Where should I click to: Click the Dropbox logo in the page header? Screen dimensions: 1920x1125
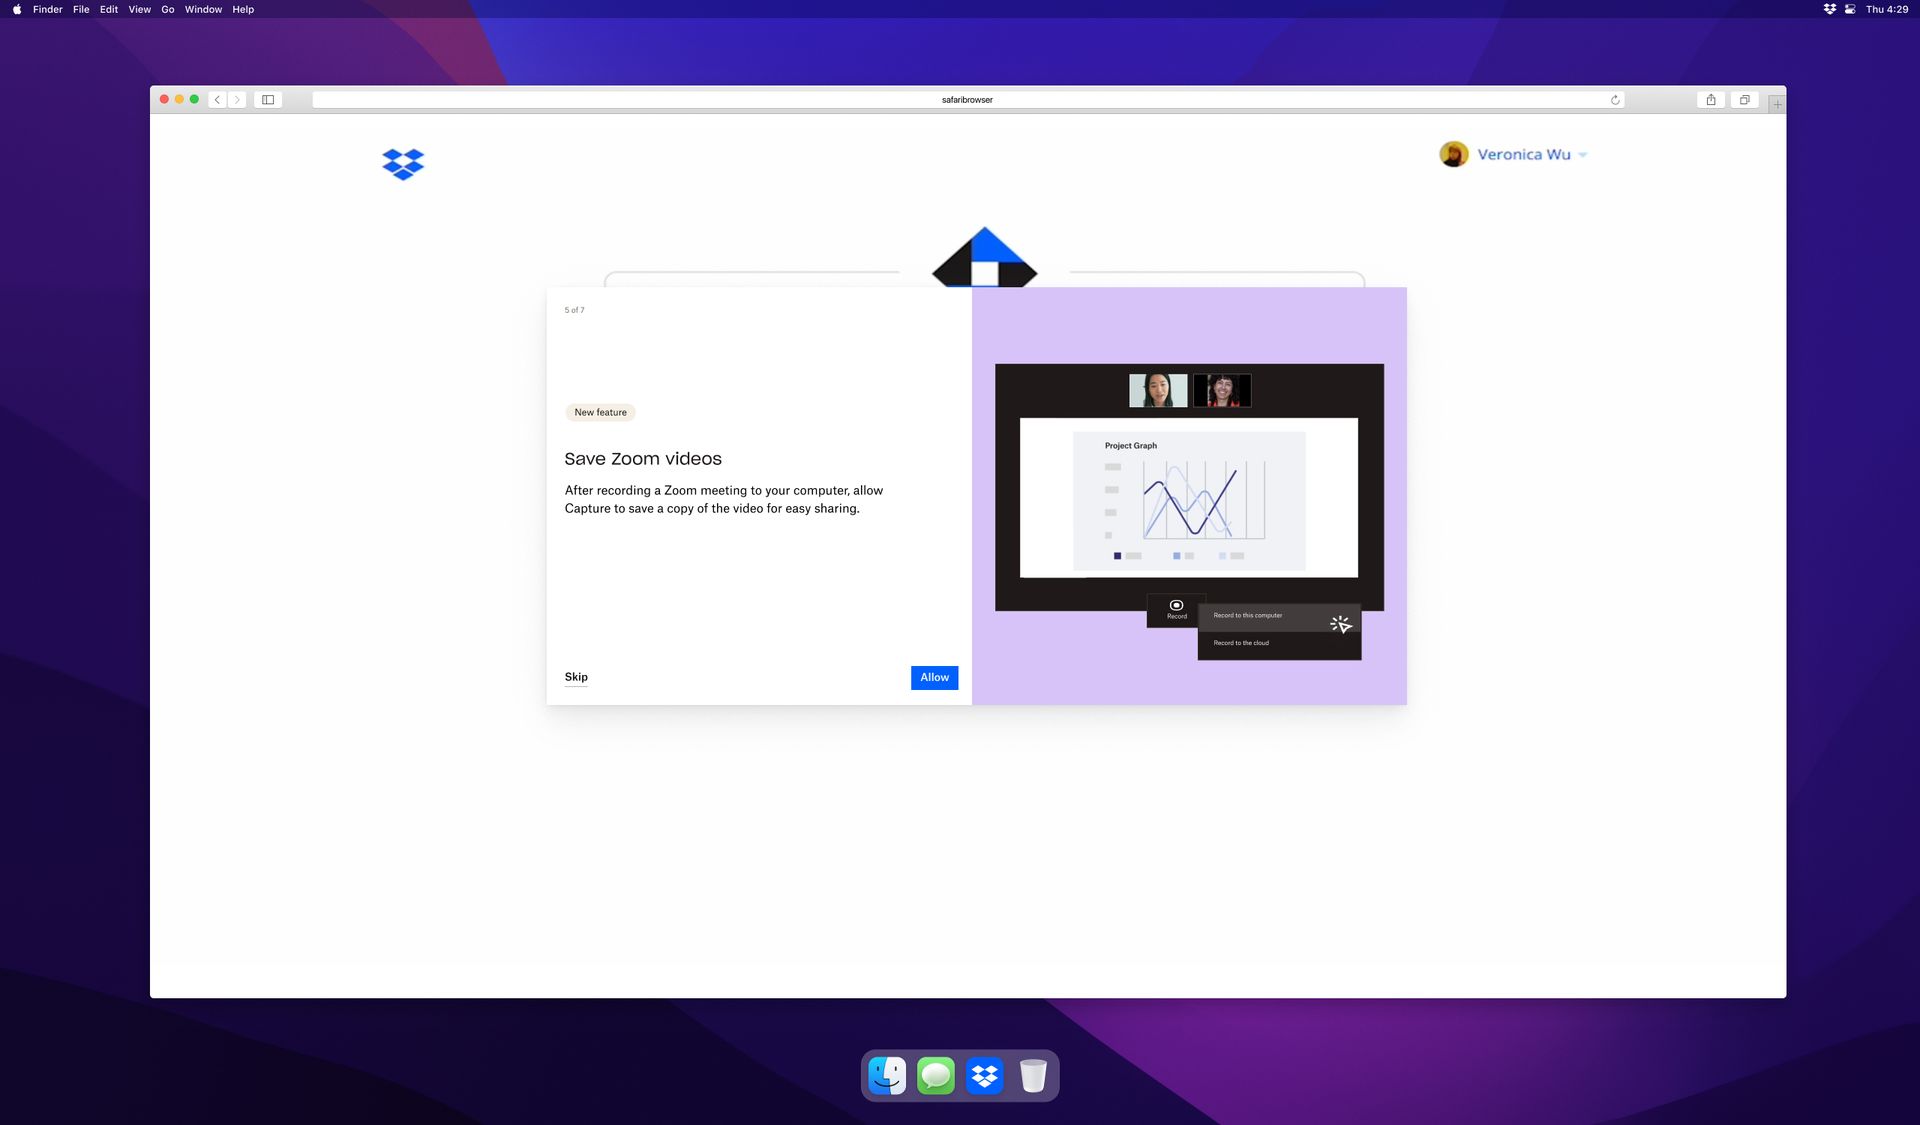[x=402, y=164]
